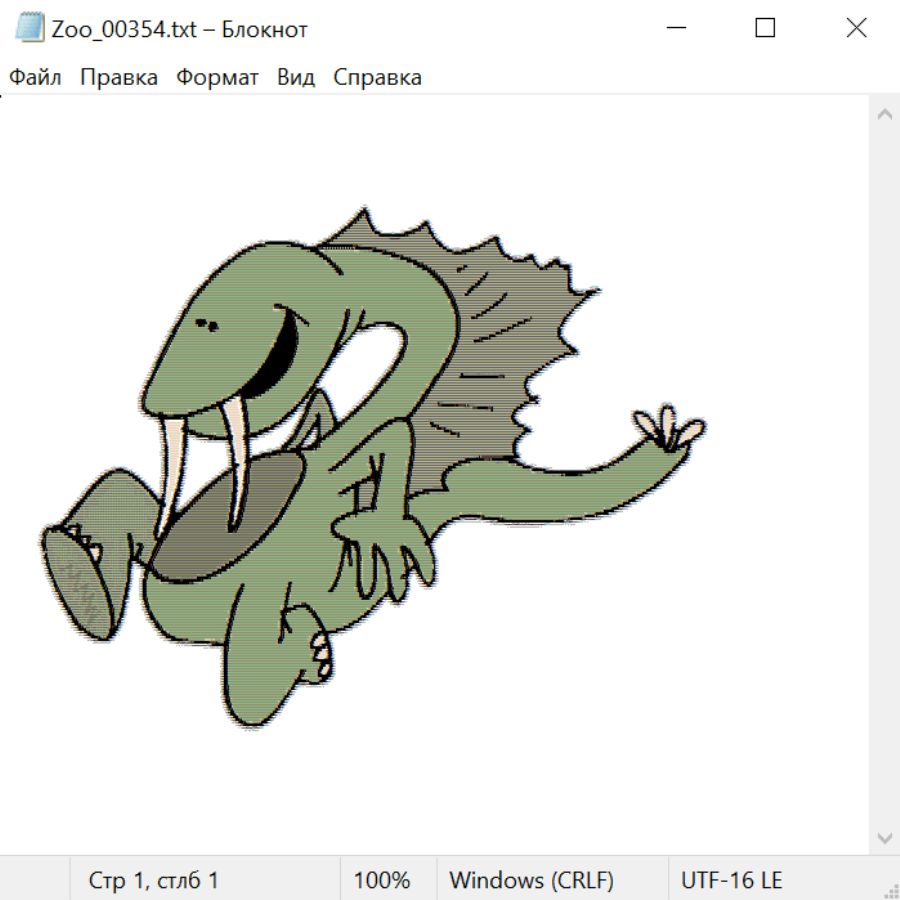Click the Notepad icon in title bar
900x900 pixels.
[30, 29]
